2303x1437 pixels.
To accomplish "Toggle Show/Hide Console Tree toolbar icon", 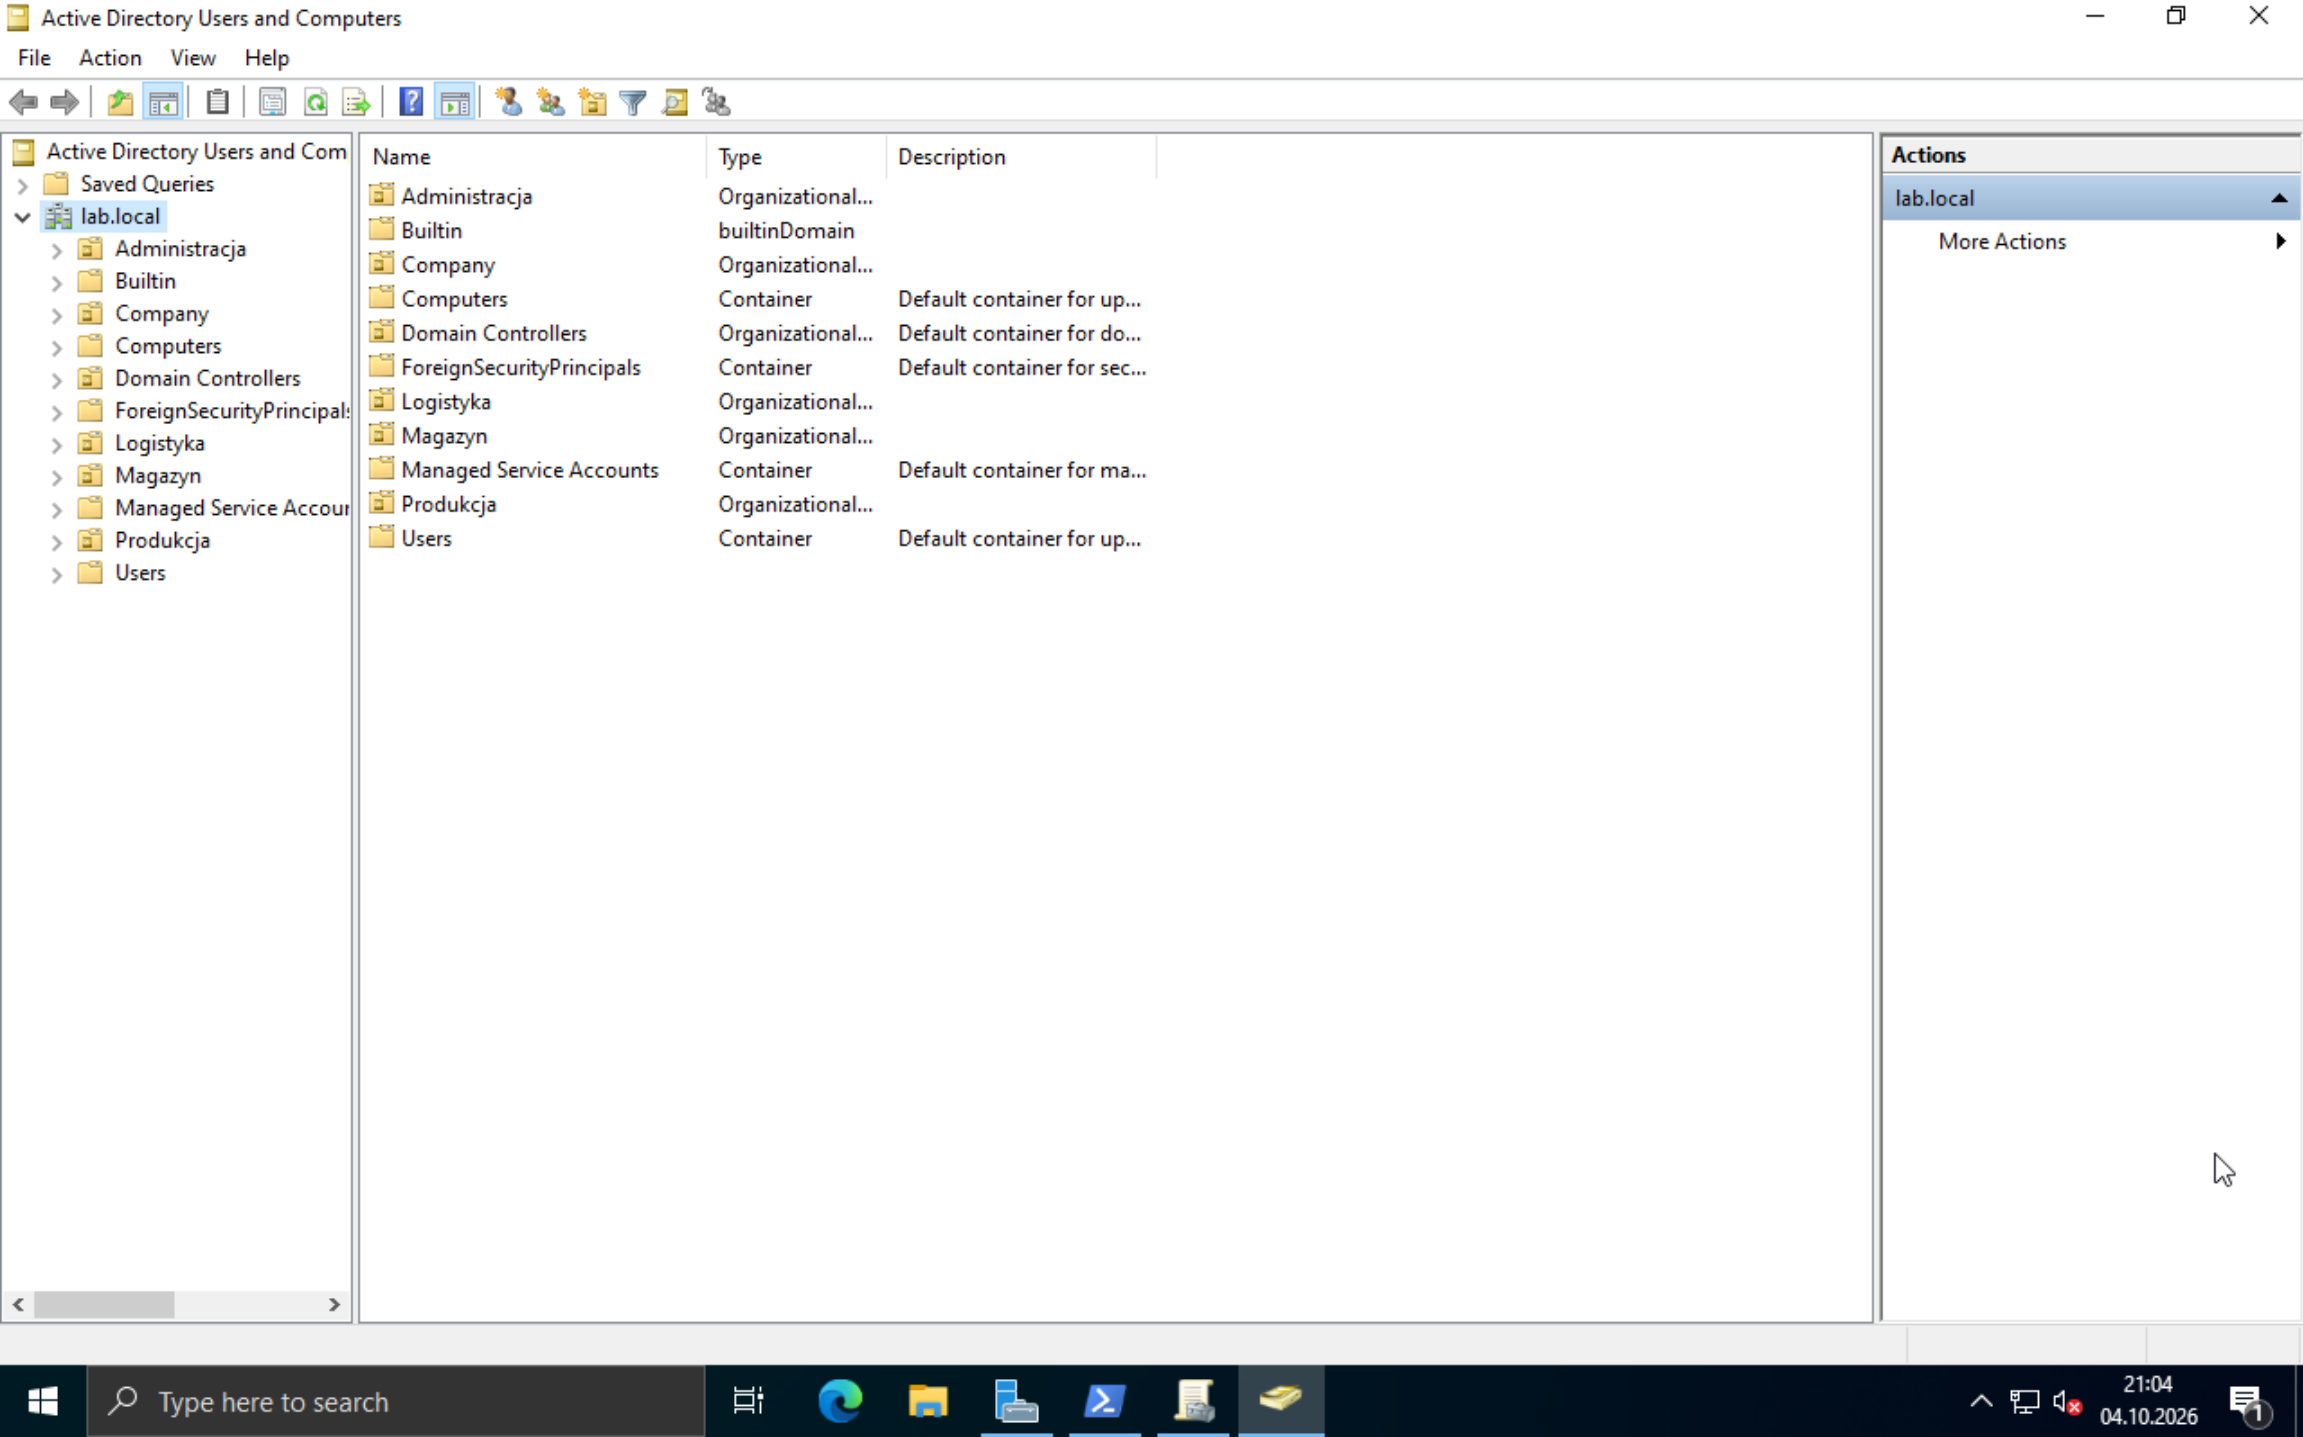I will (163, 102).
